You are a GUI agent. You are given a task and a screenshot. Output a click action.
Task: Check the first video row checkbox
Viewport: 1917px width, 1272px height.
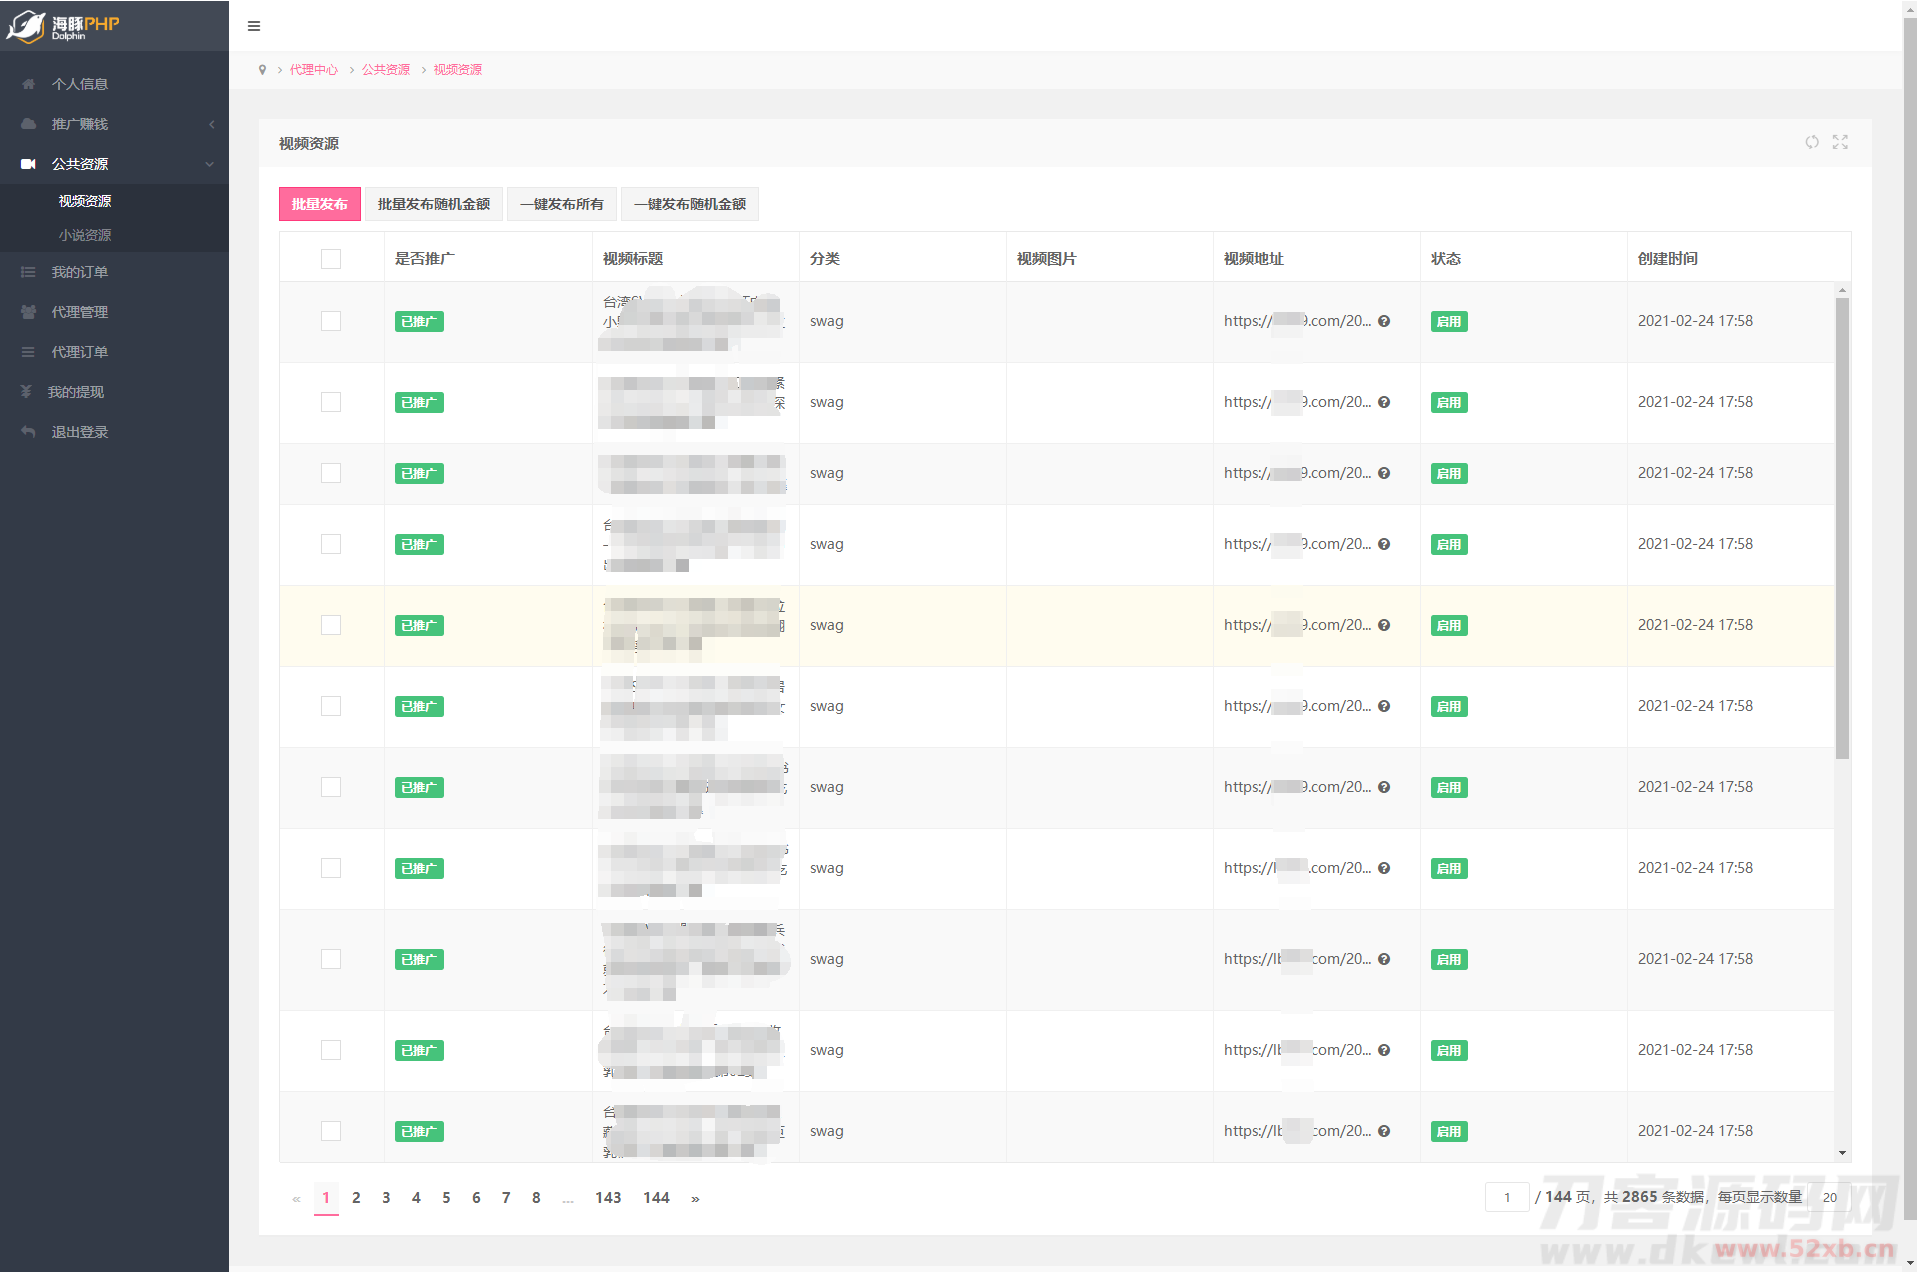coord(331,321)
